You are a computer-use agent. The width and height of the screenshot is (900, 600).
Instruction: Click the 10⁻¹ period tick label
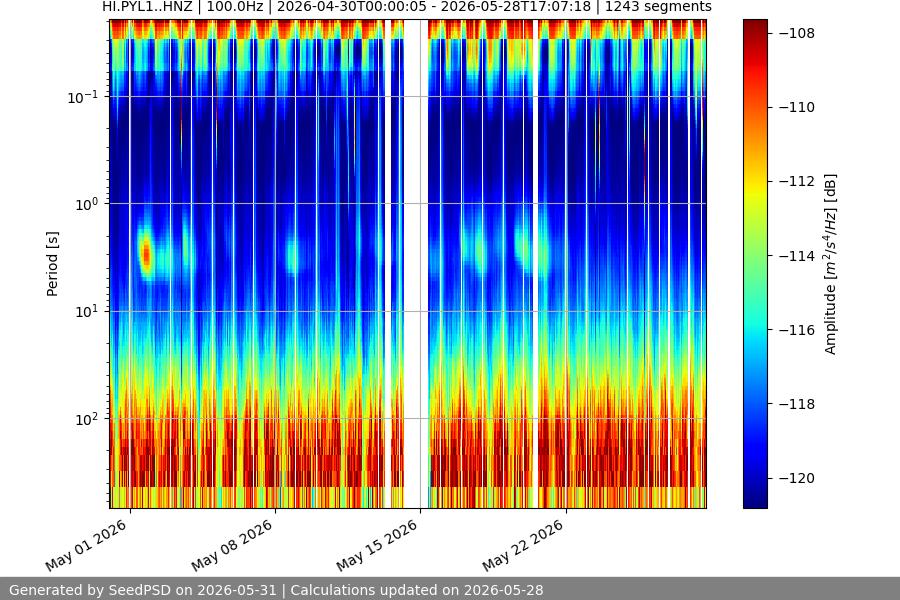pyautogui.click(x=82, y=96)
